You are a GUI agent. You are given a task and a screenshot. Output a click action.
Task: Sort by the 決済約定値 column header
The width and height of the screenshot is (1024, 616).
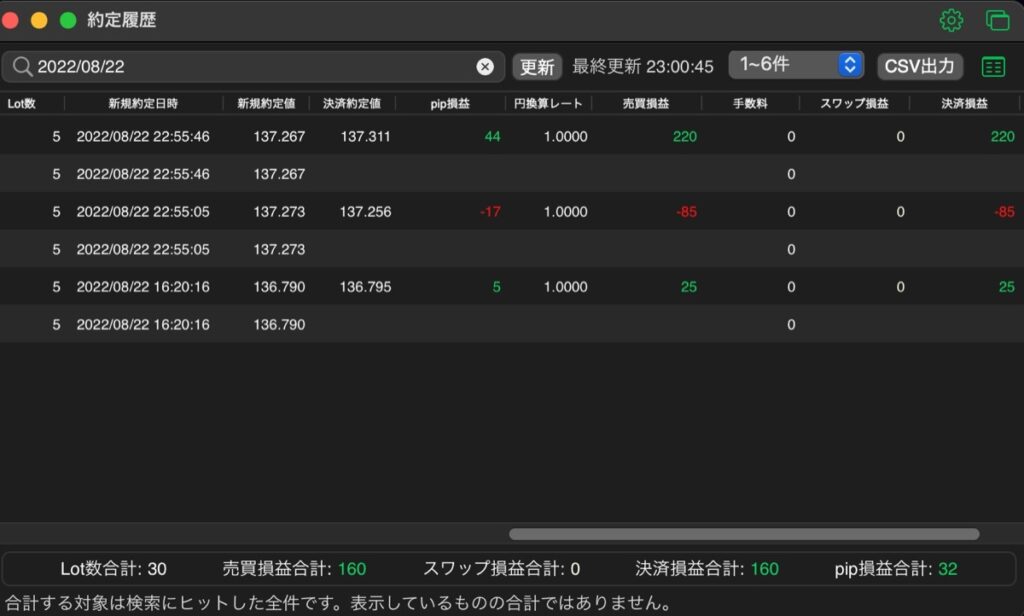[351, 103]
